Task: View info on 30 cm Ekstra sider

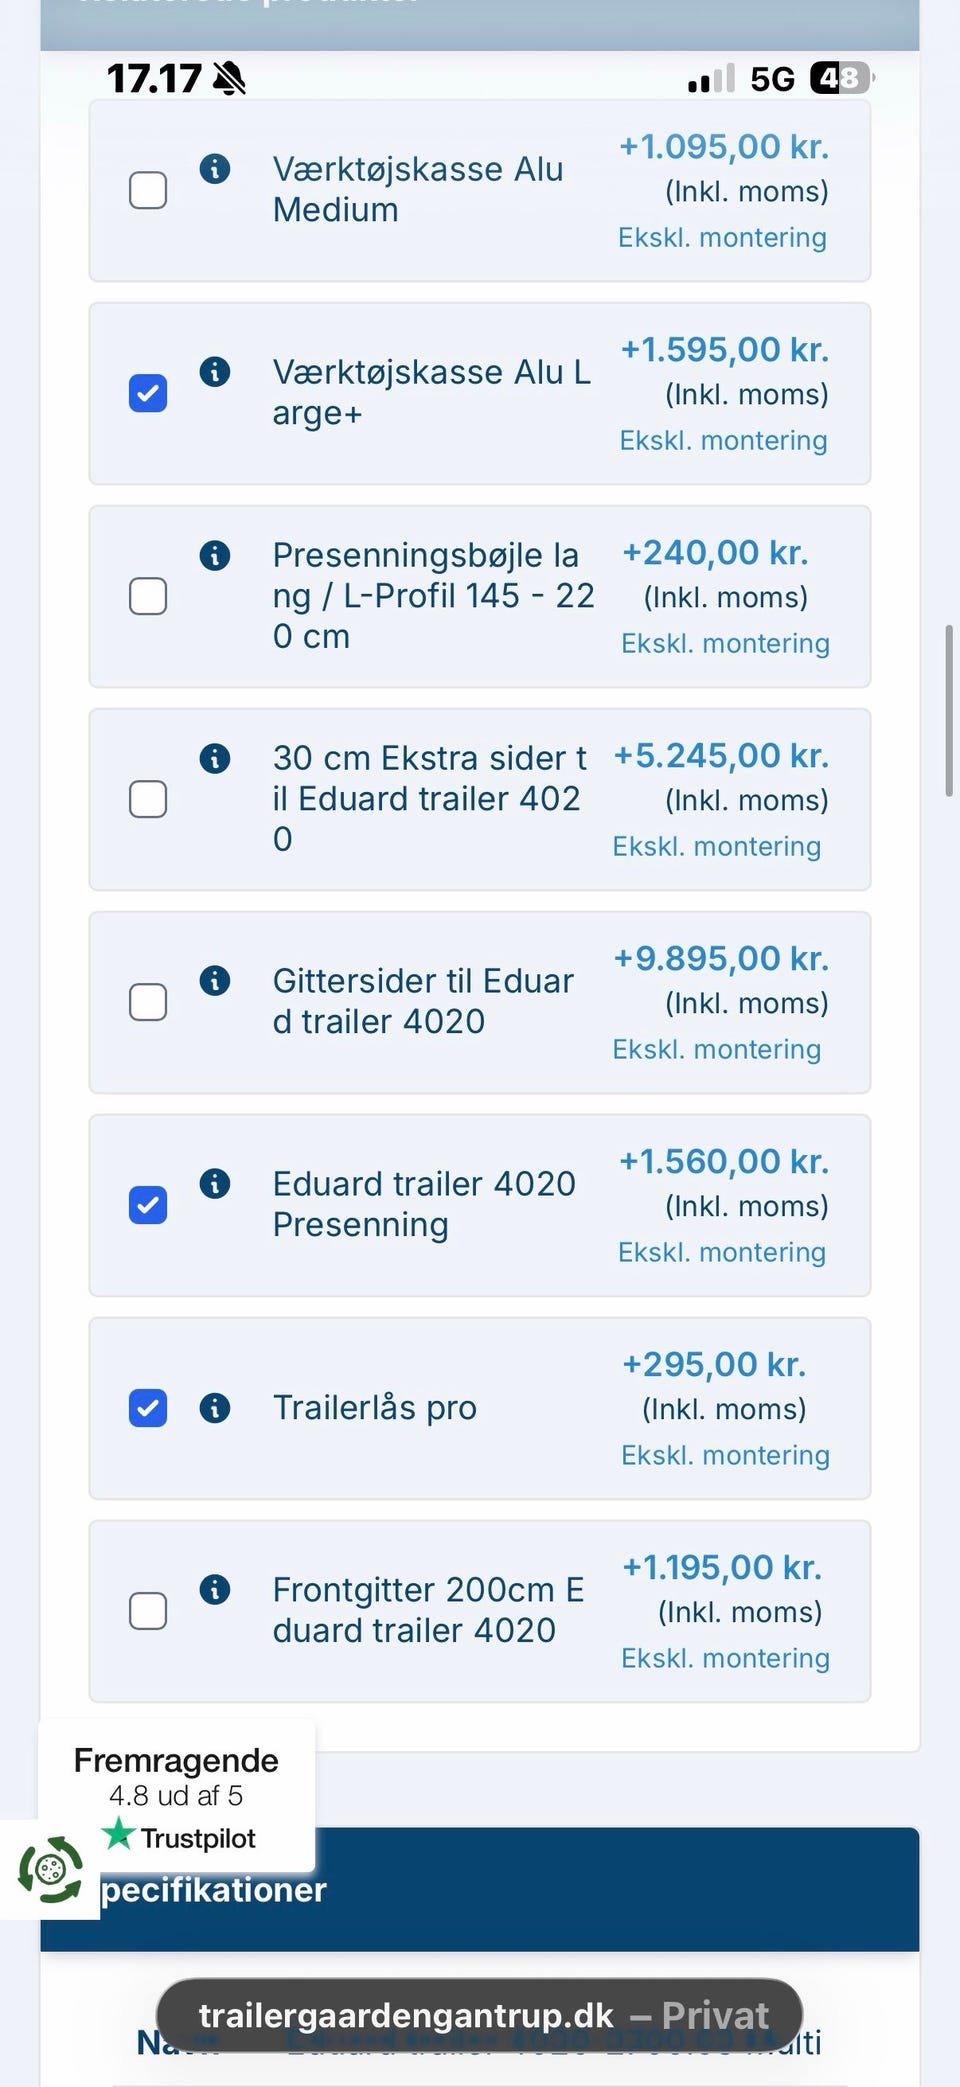Action: 215,758
